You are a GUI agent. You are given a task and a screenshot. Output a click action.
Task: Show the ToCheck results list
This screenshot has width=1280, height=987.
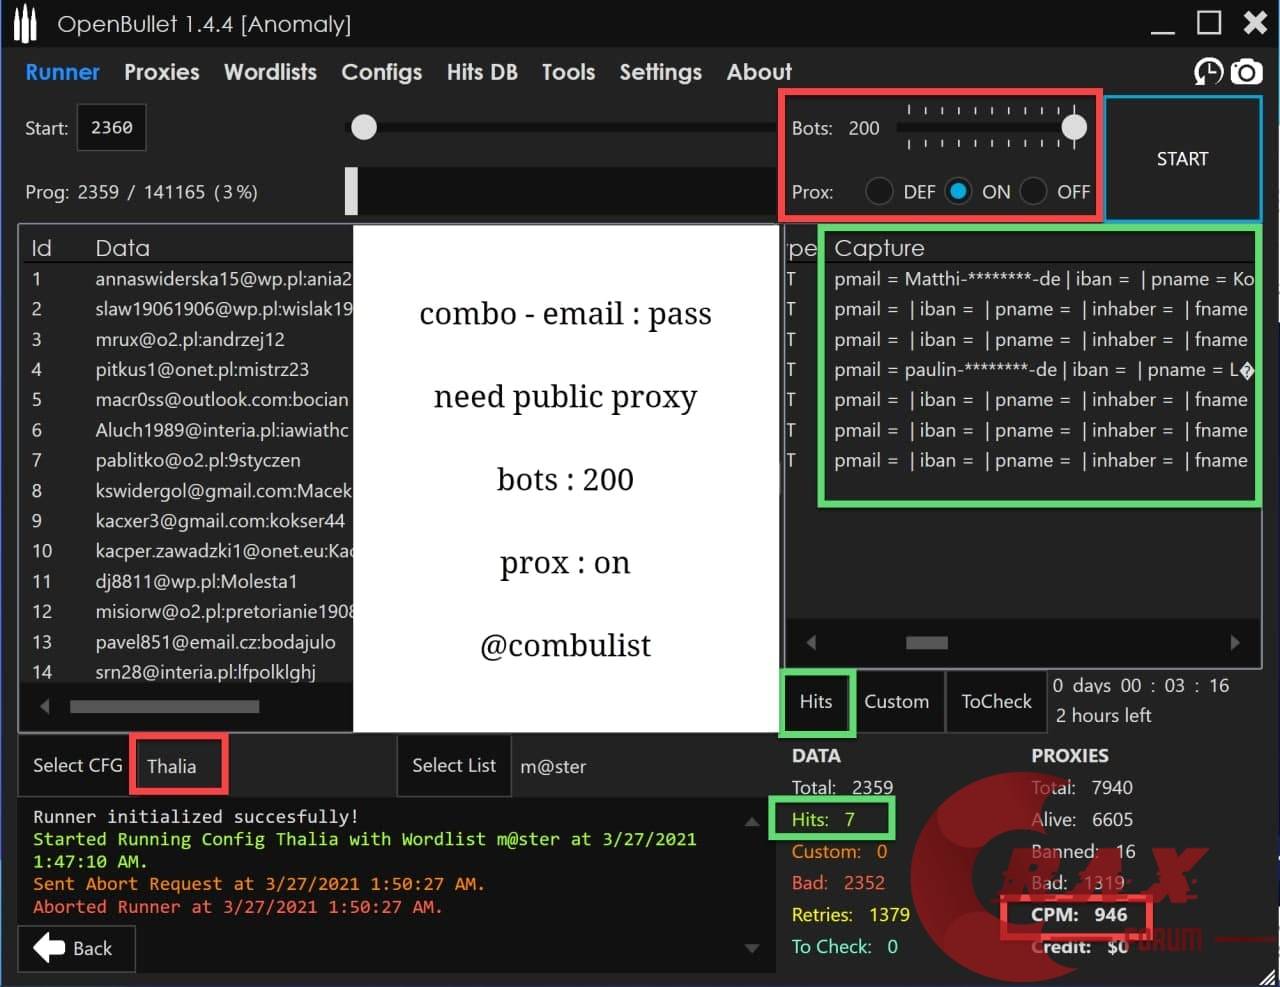point(996,701)
